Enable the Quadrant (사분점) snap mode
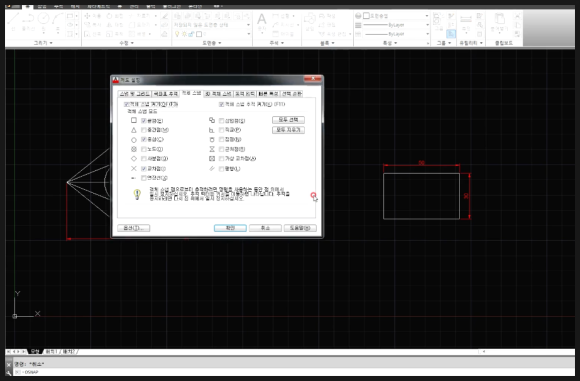The image size is (580, 381). tap(144, 159)
